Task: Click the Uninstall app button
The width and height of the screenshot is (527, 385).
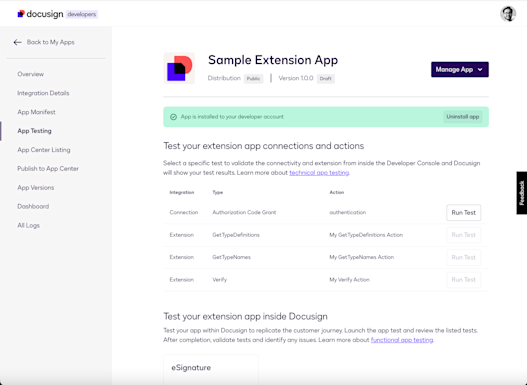Action: [x=463, y=117]
